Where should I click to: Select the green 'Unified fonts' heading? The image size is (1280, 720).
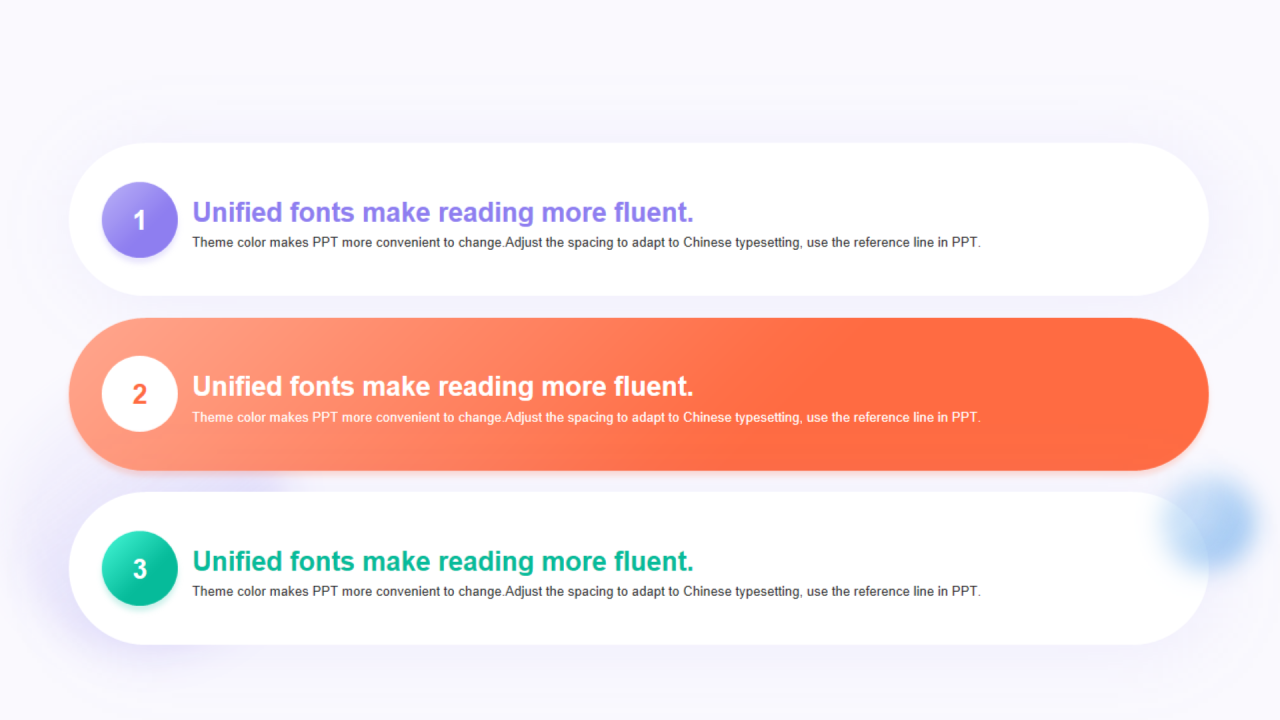tap(442, 561)
